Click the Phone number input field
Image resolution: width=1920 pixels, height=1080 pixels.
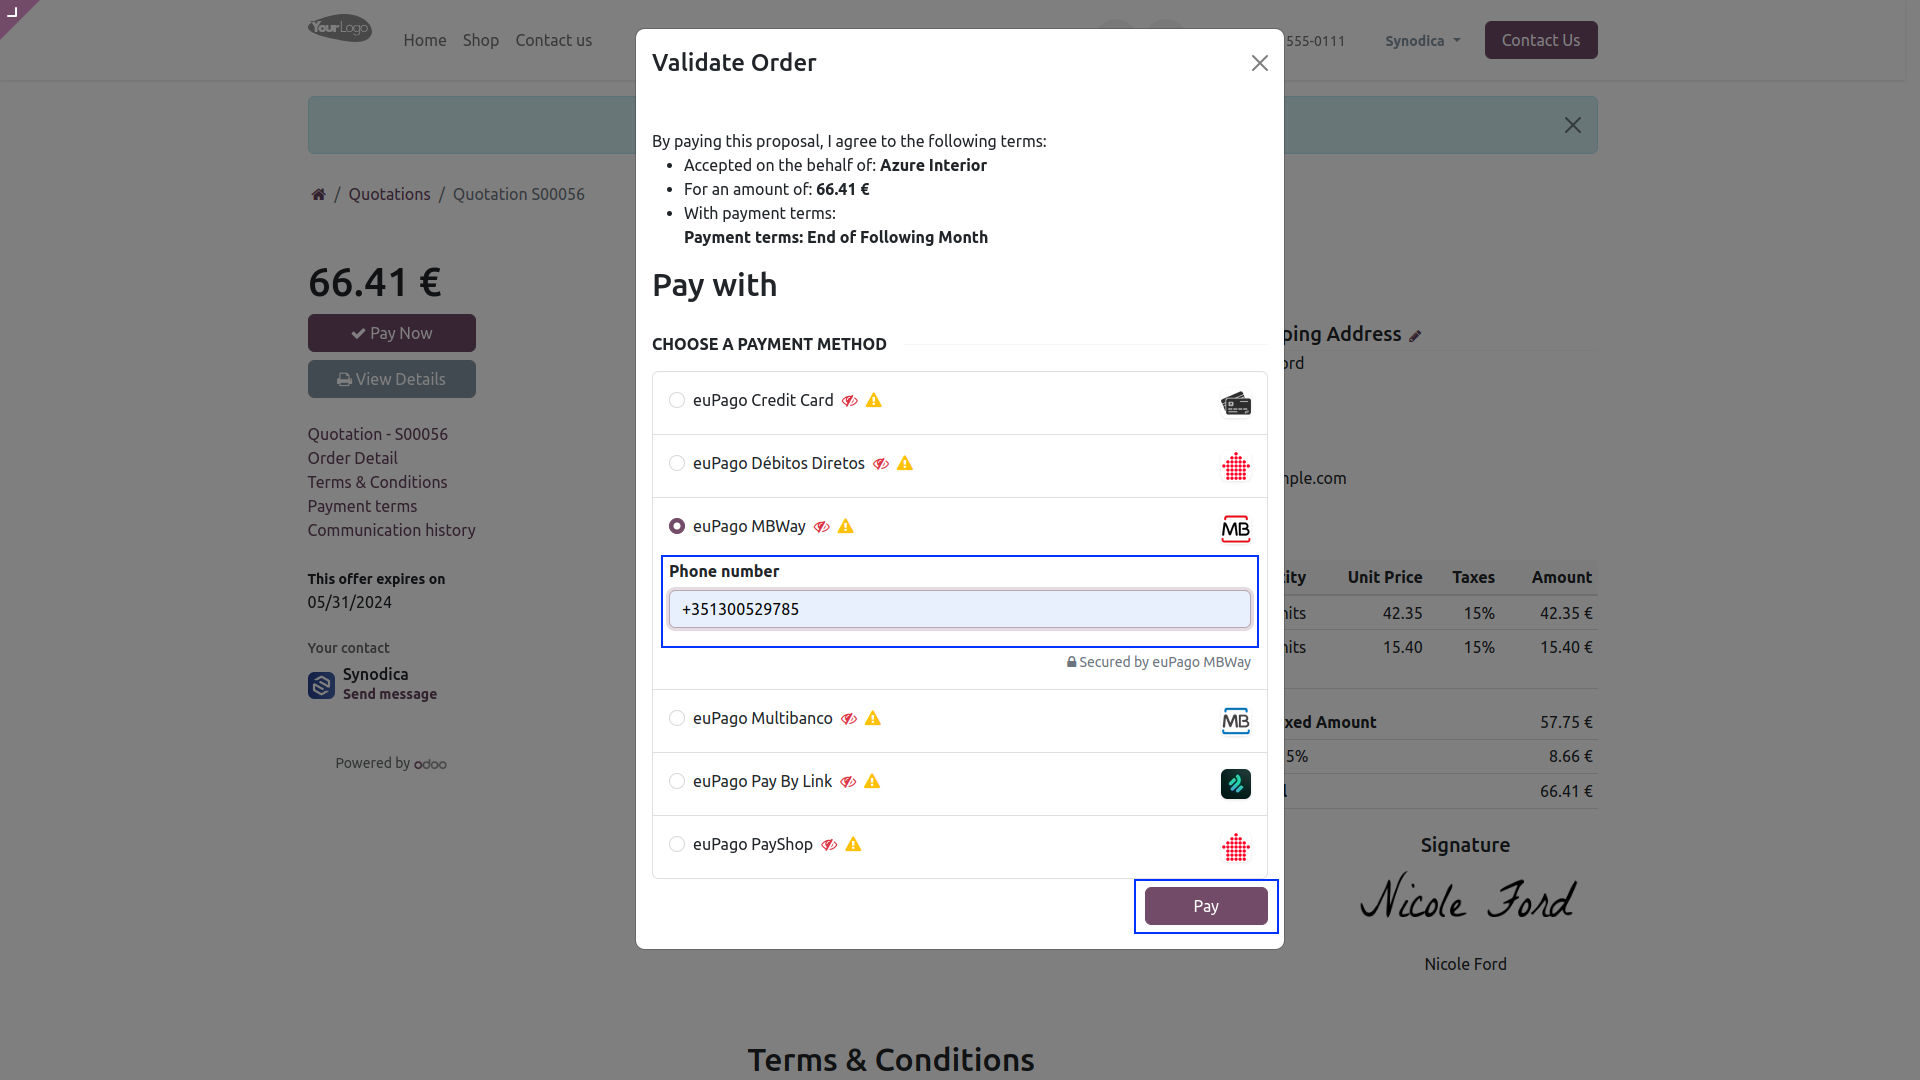coord(960,609)
